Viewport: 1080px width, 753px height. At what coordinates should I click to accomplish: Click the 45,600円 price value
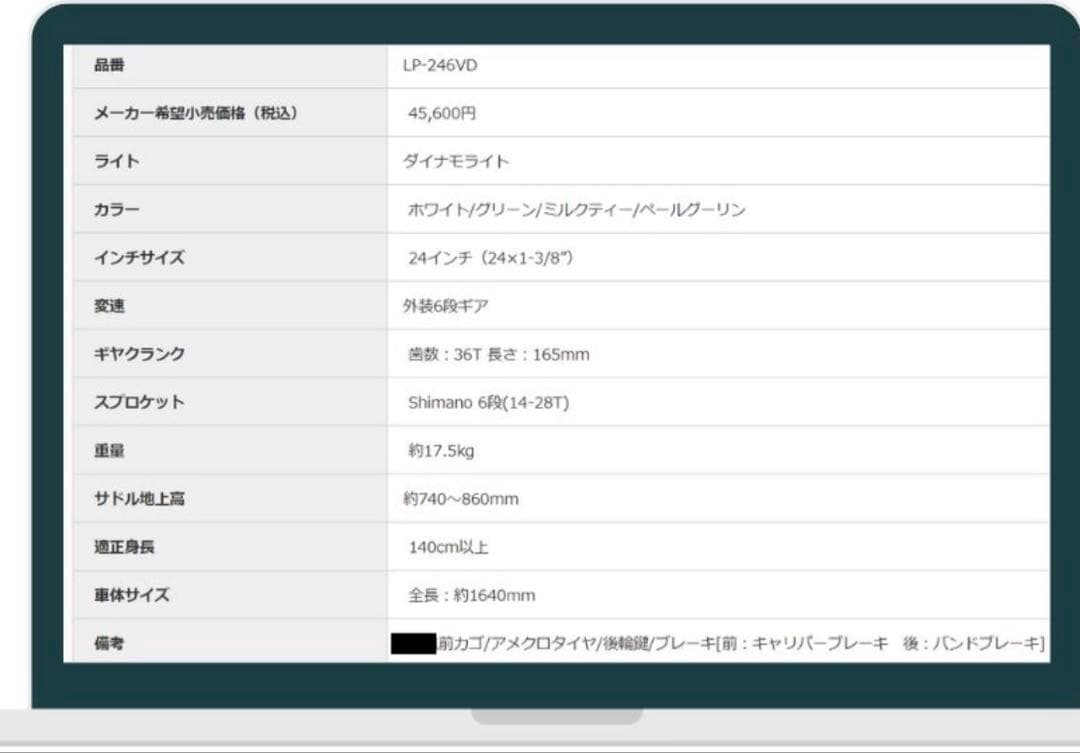[x=441, y=114]
